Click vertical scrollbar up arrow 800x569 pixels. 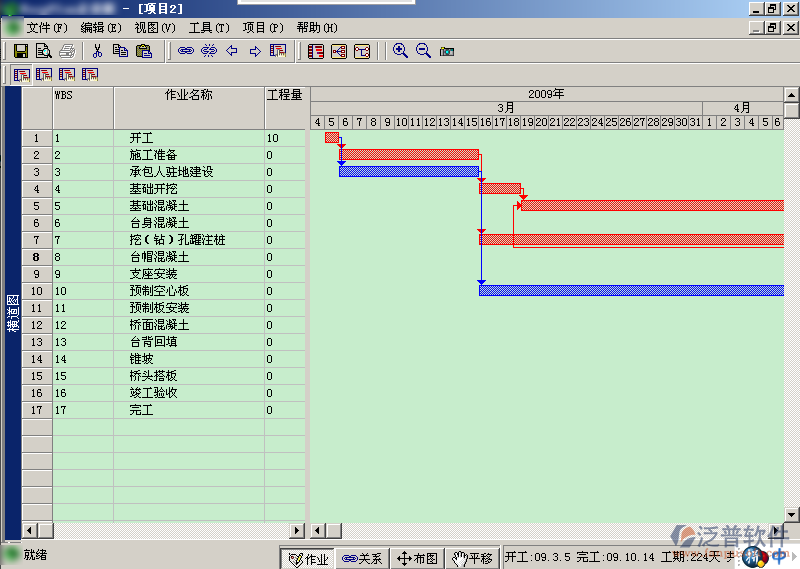tap(791, 95)
